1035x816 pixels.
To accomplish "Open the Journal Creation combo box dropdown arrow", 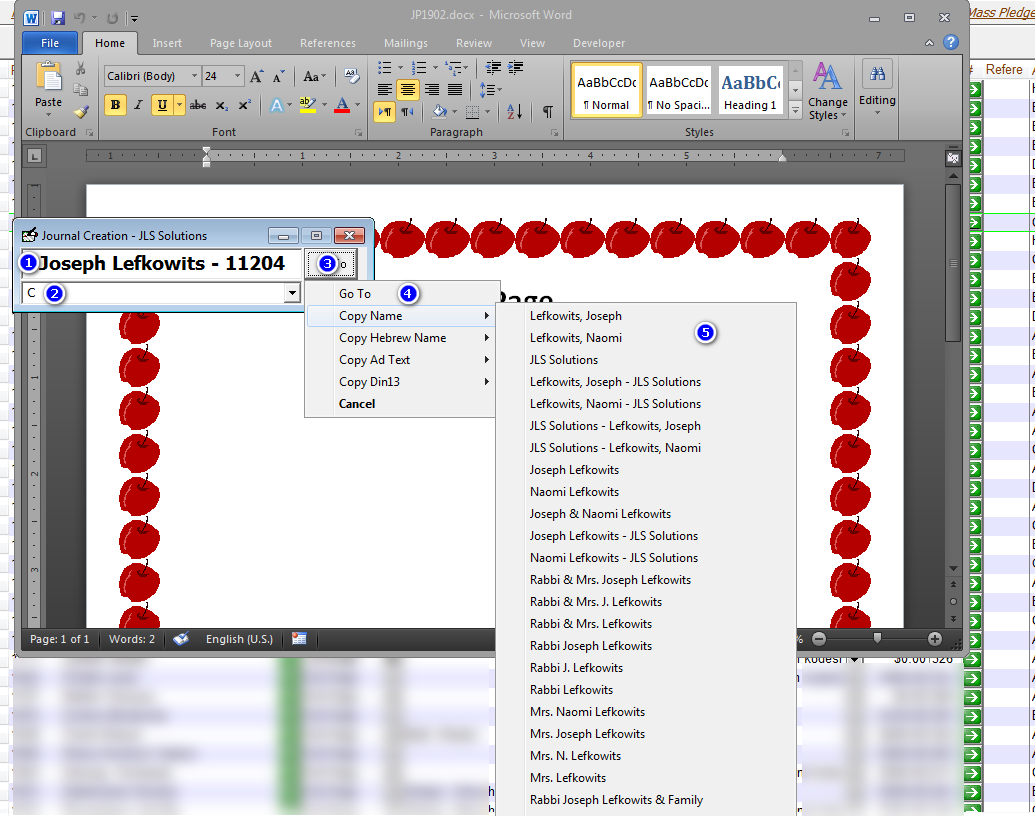I will pyautogui.click(x=292, y=293).
